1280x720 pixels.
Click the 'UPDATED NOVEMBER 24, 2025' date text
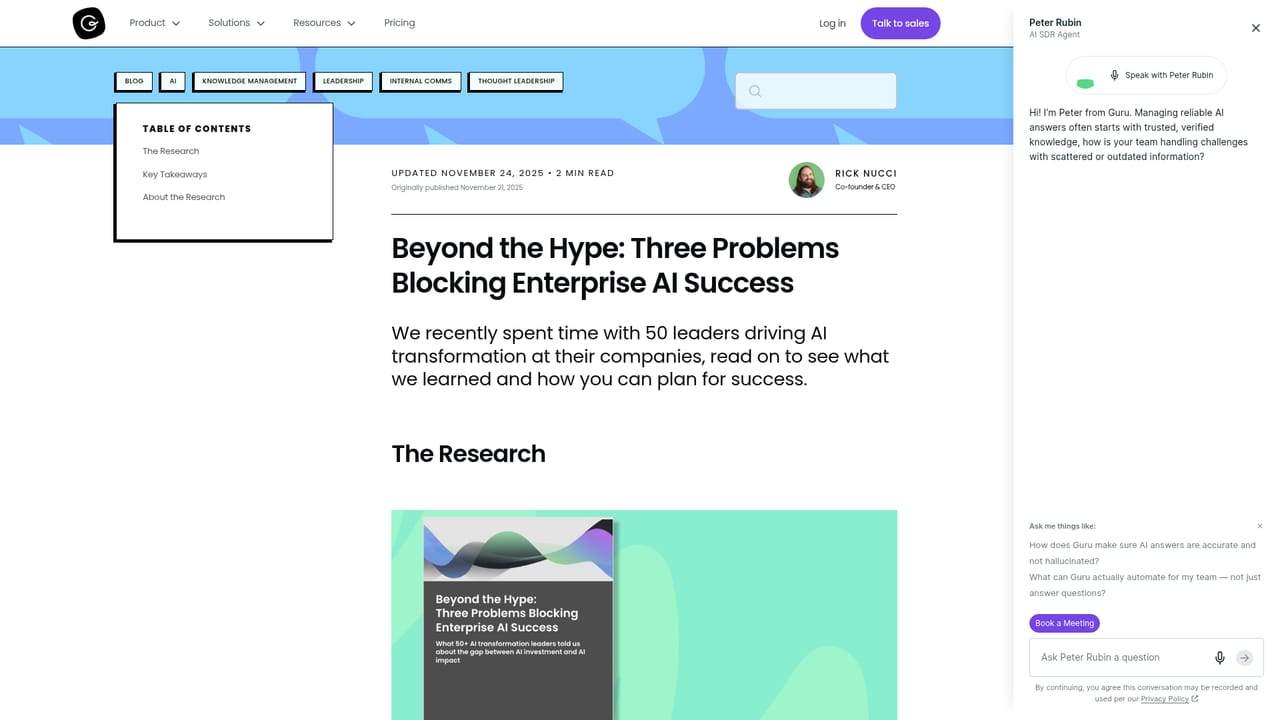pyautogui.click(x=467, y=173)
